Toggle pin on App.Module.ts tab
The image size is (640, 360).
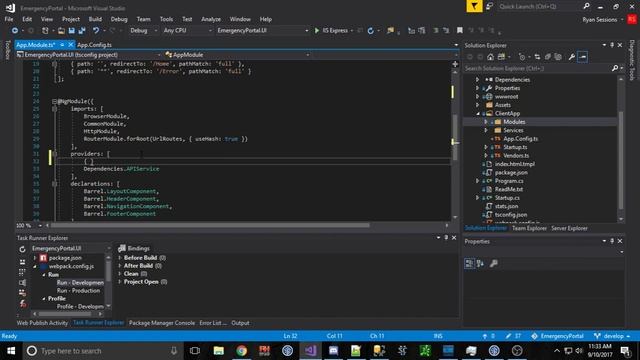tap(62, 45)
